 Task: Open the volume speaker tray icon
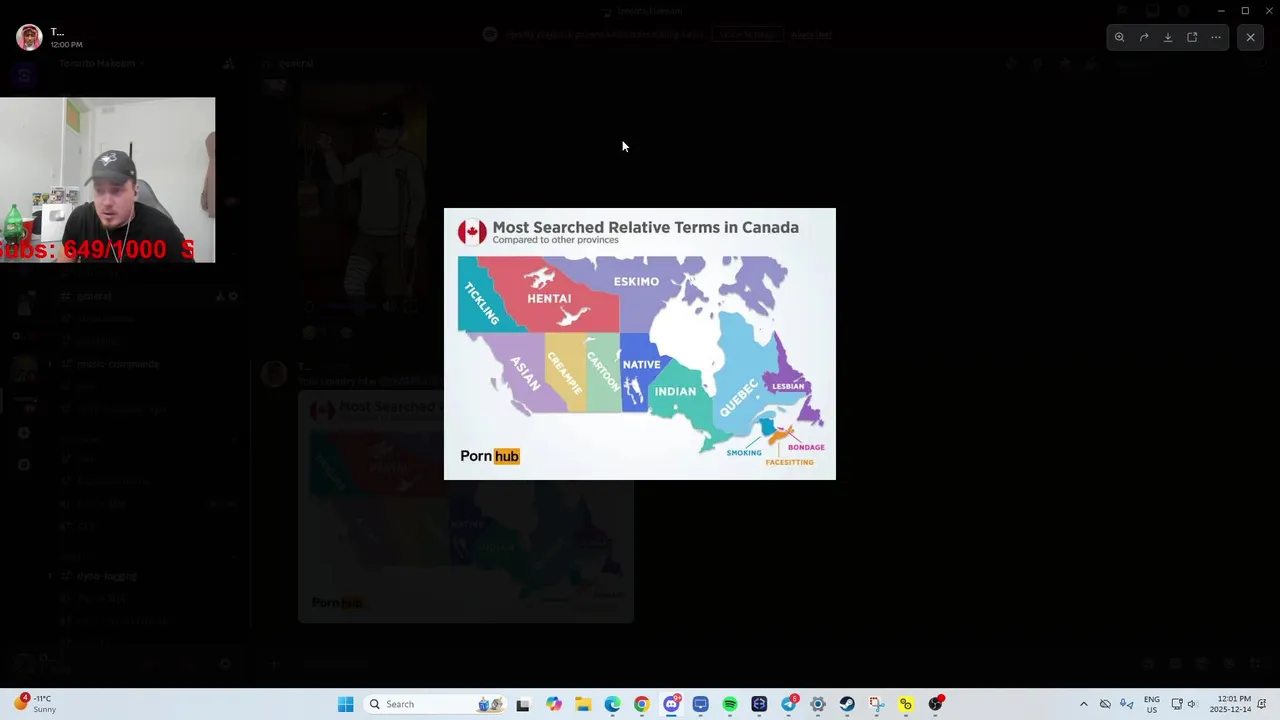pos(1192,704)
